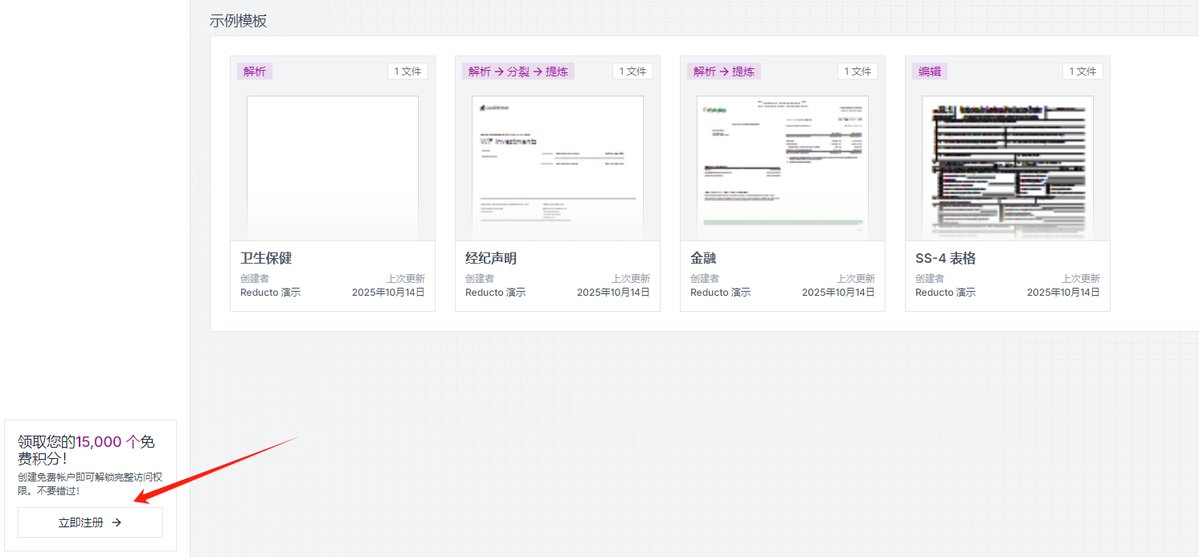Click the 1 文件 badge on 卫生保健 card
The image size is (1199, 557).
[408, 71]
